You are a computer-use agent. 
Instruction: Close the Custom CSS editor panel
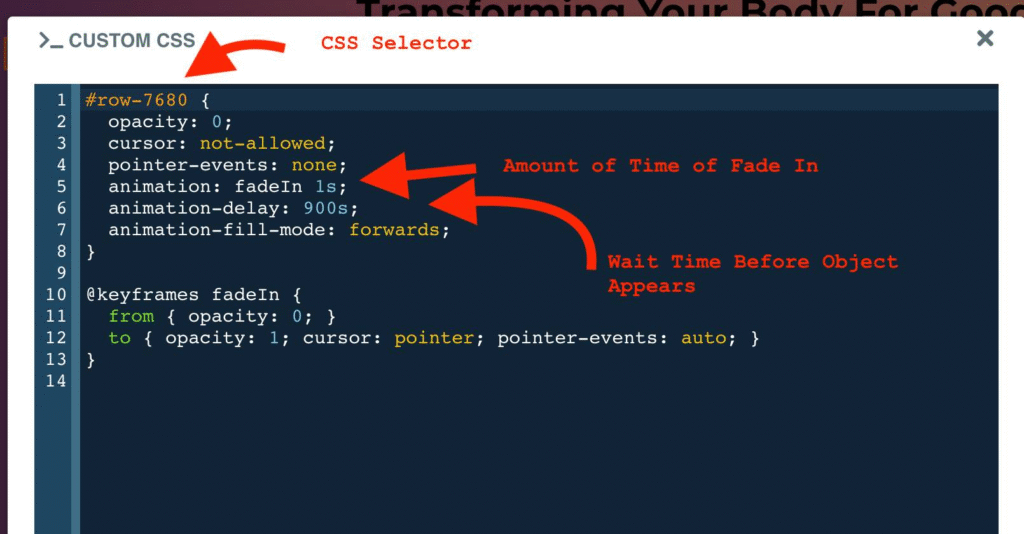pyautogui.click(x=985, y=38)
